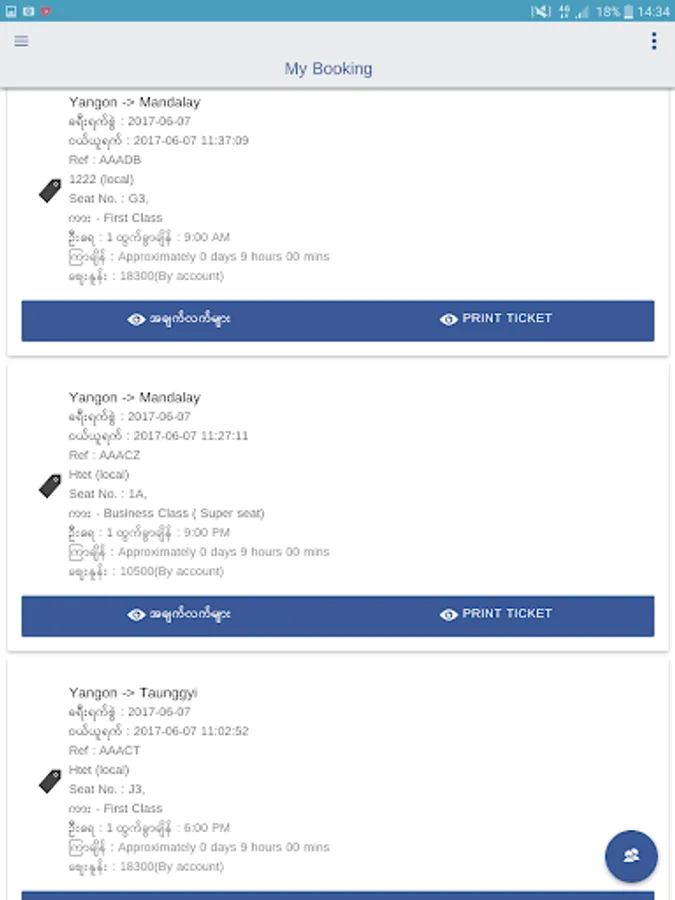Screen dimensions: 675x900
Task: Select the My Booking title
Action: (x=328, y=69)
